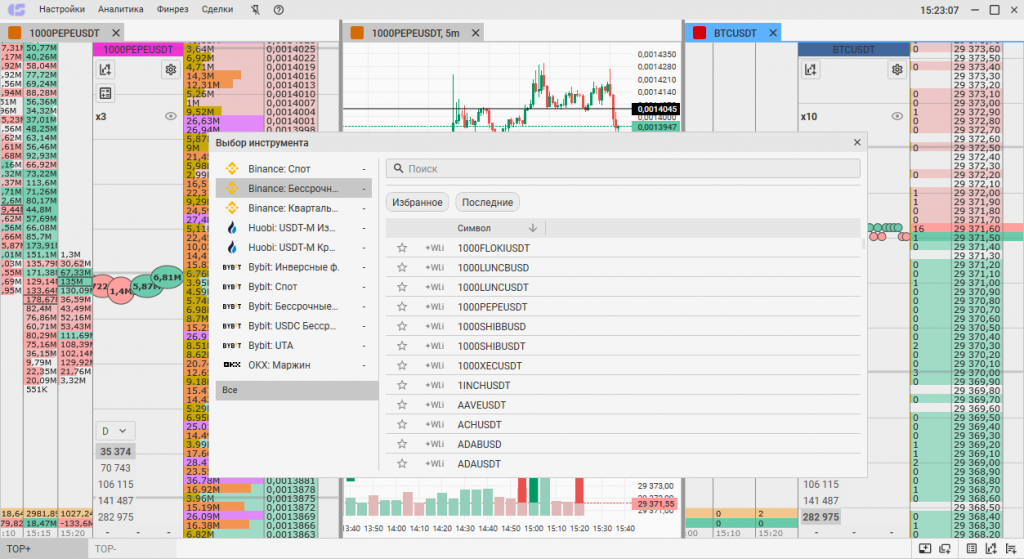Add ADAUSDT to watchlist via +WL

point(434,464)
